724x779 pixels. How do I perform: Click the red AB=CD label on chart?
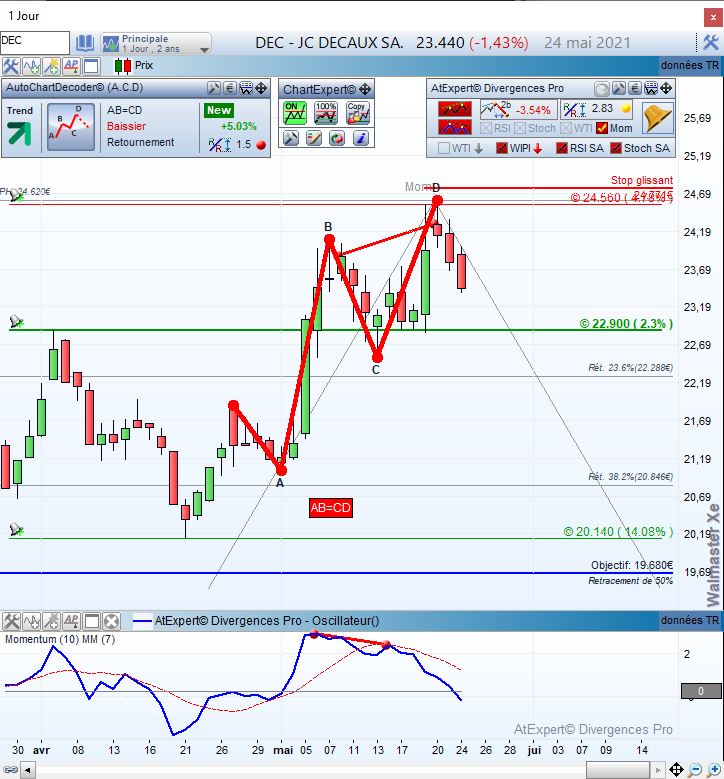pyautogui.click(x=331, y=508)
